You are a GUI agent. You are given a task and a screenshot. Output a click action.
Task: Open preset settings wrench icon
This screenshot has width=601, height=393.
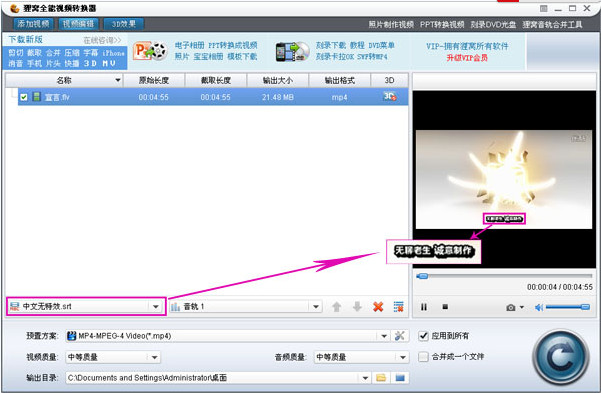pyautogui.click(x=399, y=336)
